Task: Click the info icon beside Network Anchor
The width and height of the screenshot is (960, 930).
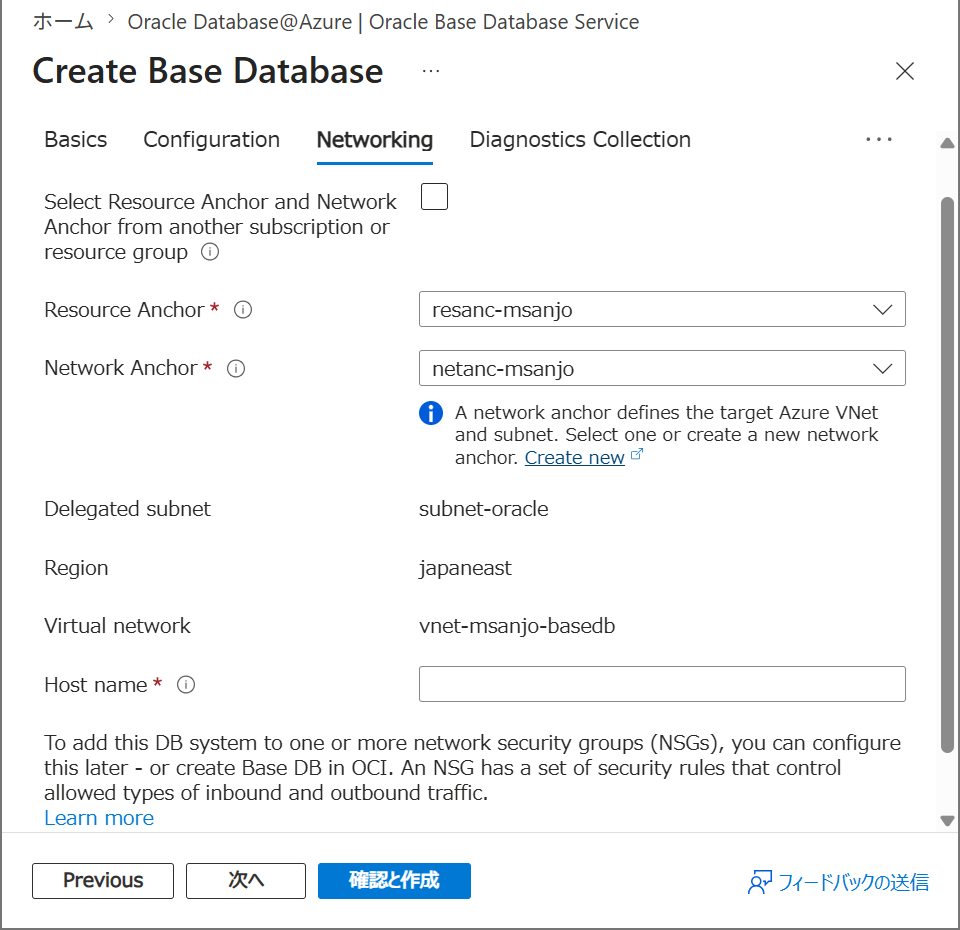Action: pos(236,369)
